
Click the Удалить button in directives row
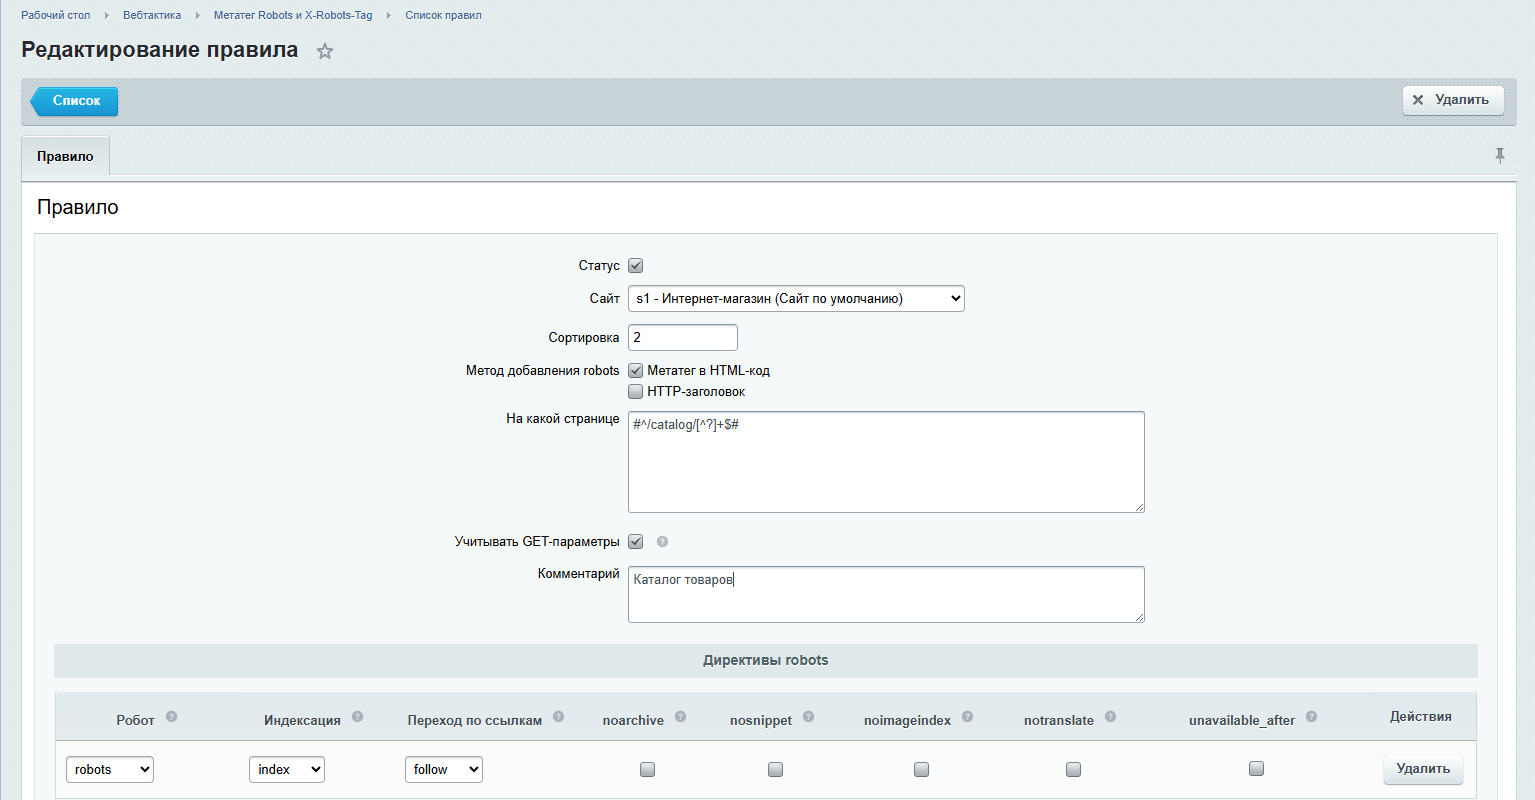point(1423,769)
